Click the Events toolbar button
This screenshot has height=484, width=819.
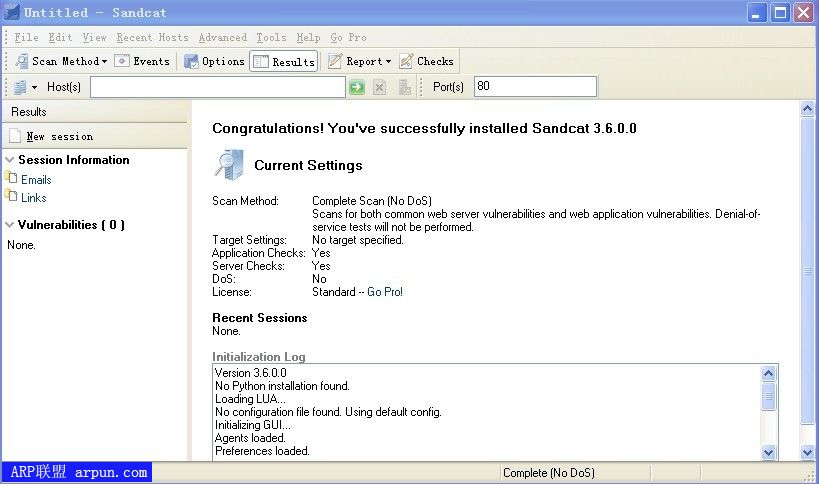pyautogui.click(x=143, y=61)
